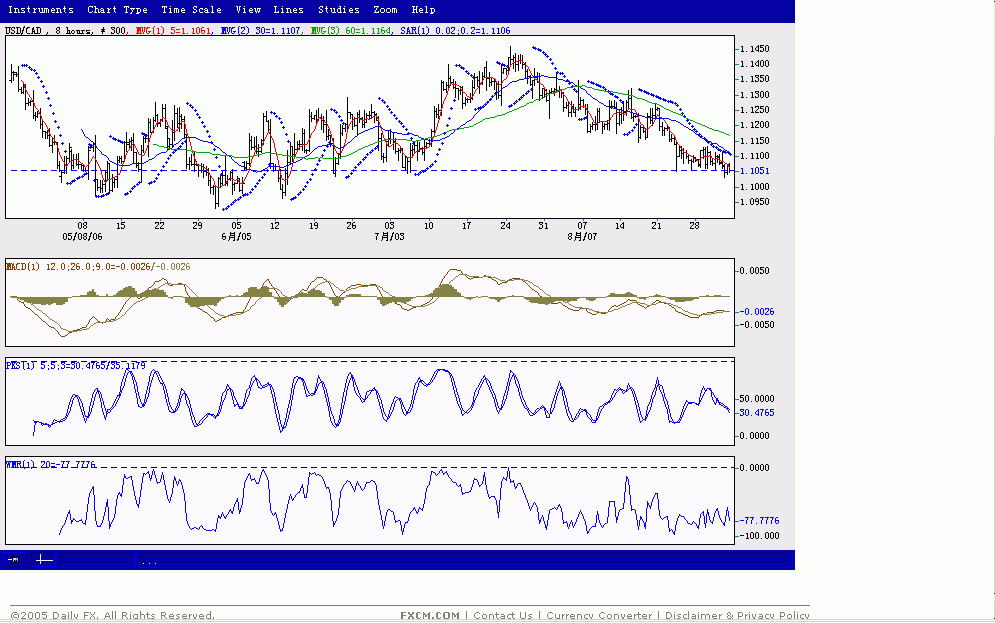Click the three-dots area in bottom bar

click(149, 562)
